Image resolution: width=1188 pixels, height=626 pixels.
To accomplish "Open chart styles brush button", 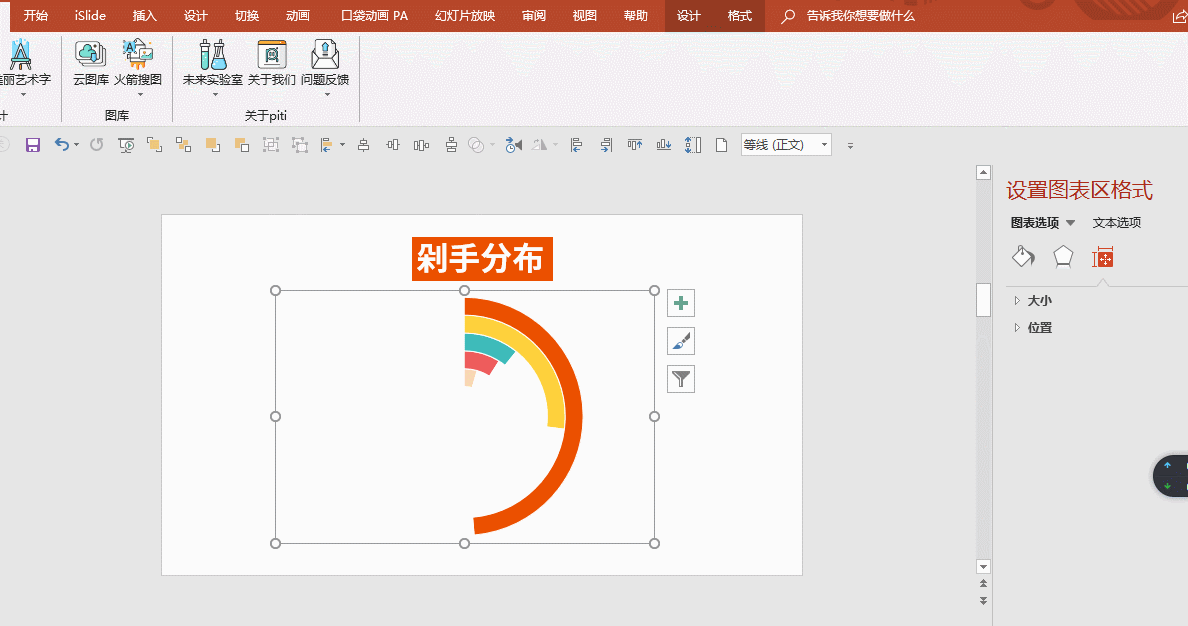I will pos(681,341).
